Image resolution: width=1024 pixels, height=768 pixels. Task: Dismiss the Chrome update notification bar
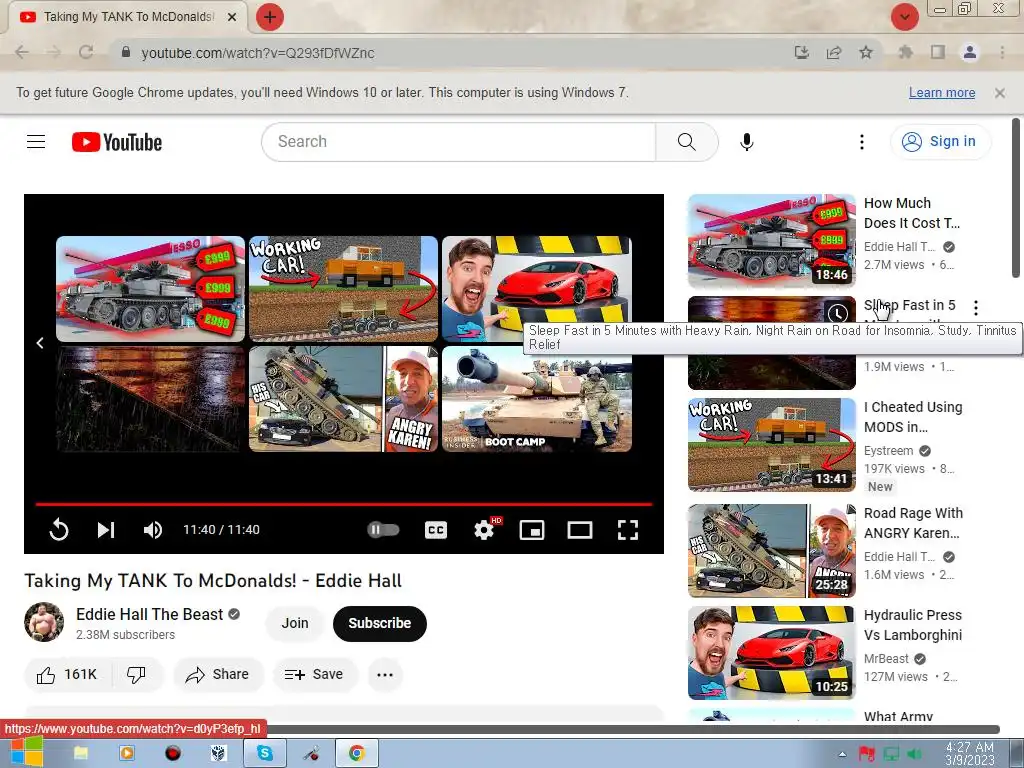999,93
